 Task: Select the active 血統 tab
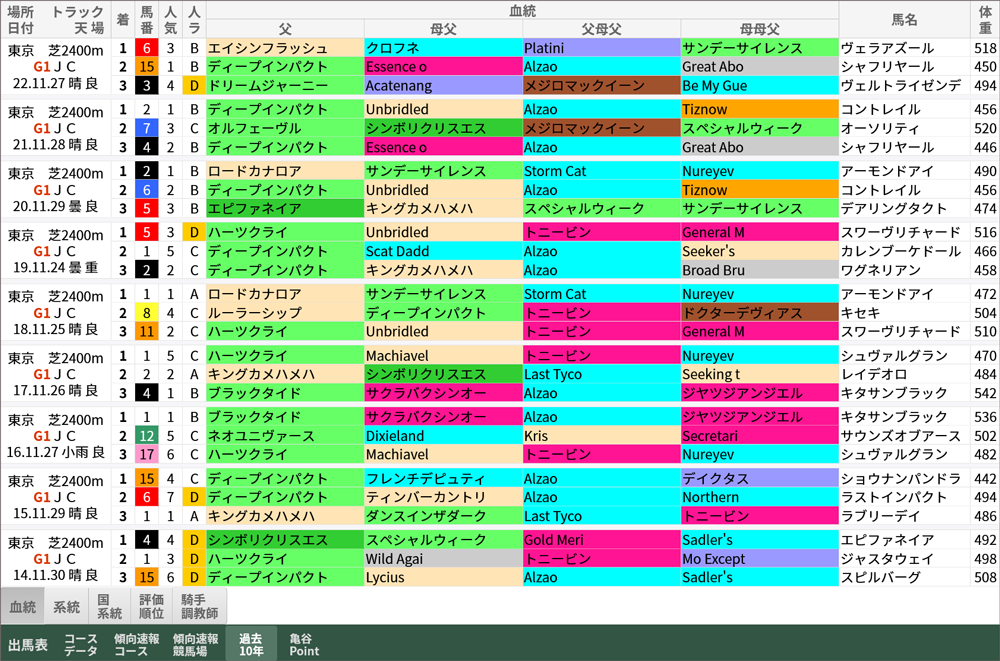point(22,606)
